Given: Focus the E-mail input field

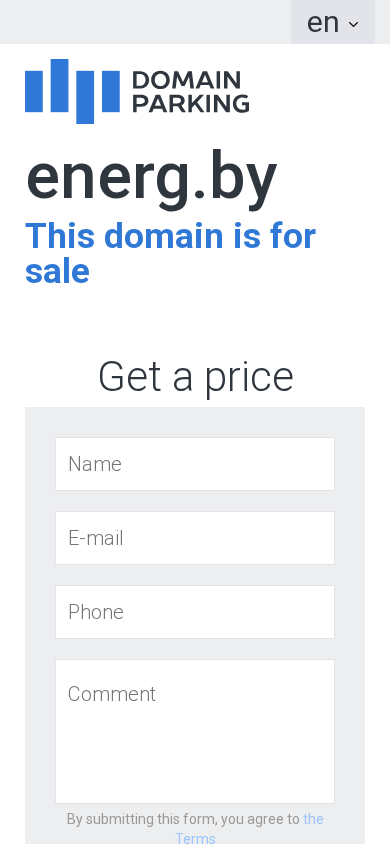Looking at the screenshot, I should [x=195, y=538].
